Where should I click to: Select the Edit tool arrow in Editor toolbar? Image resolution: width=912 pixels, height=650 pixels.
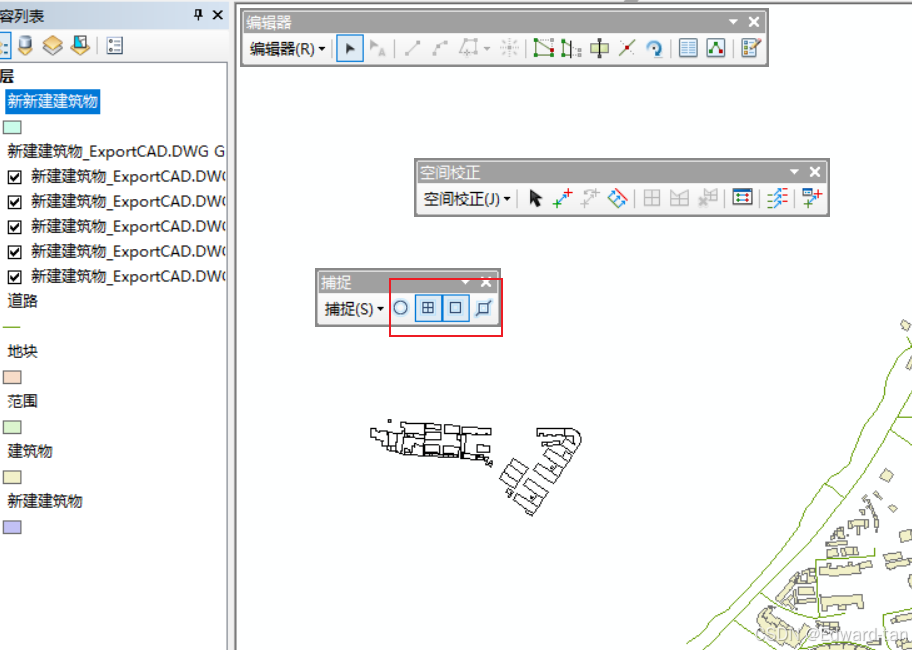coord(350,48)
